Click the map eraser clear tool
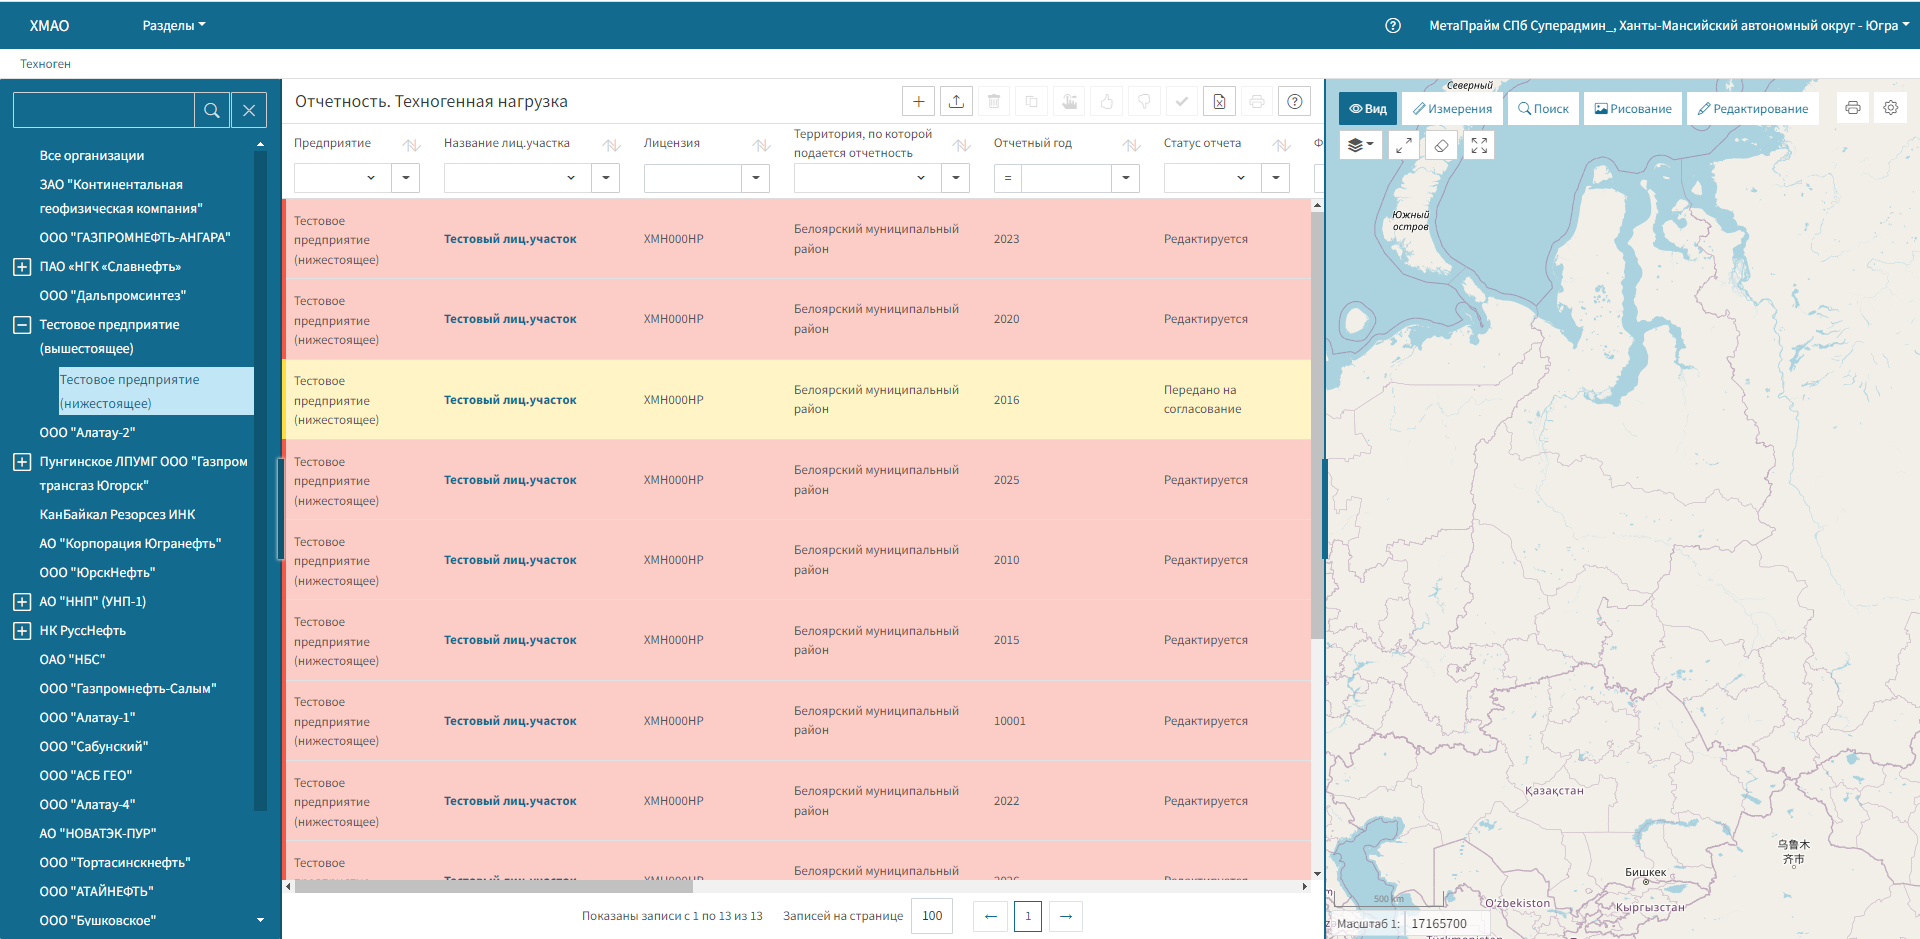 click(x=1441, y=145)
